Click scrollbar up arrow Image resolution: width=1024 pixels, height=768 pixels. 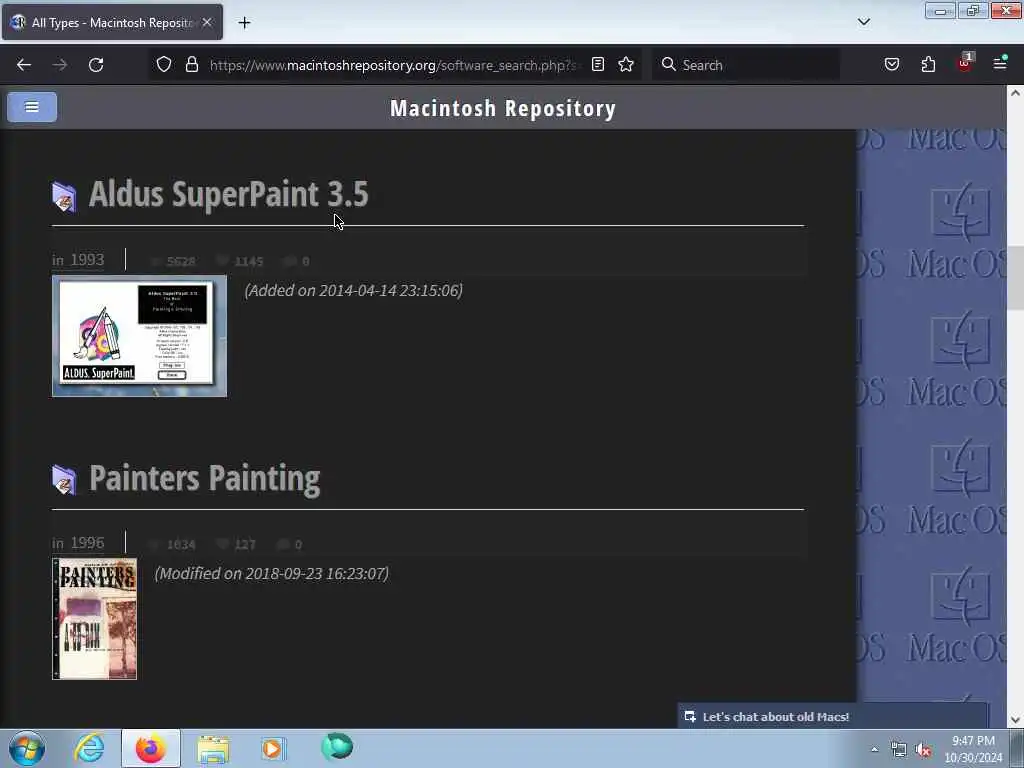[1015, 93]
